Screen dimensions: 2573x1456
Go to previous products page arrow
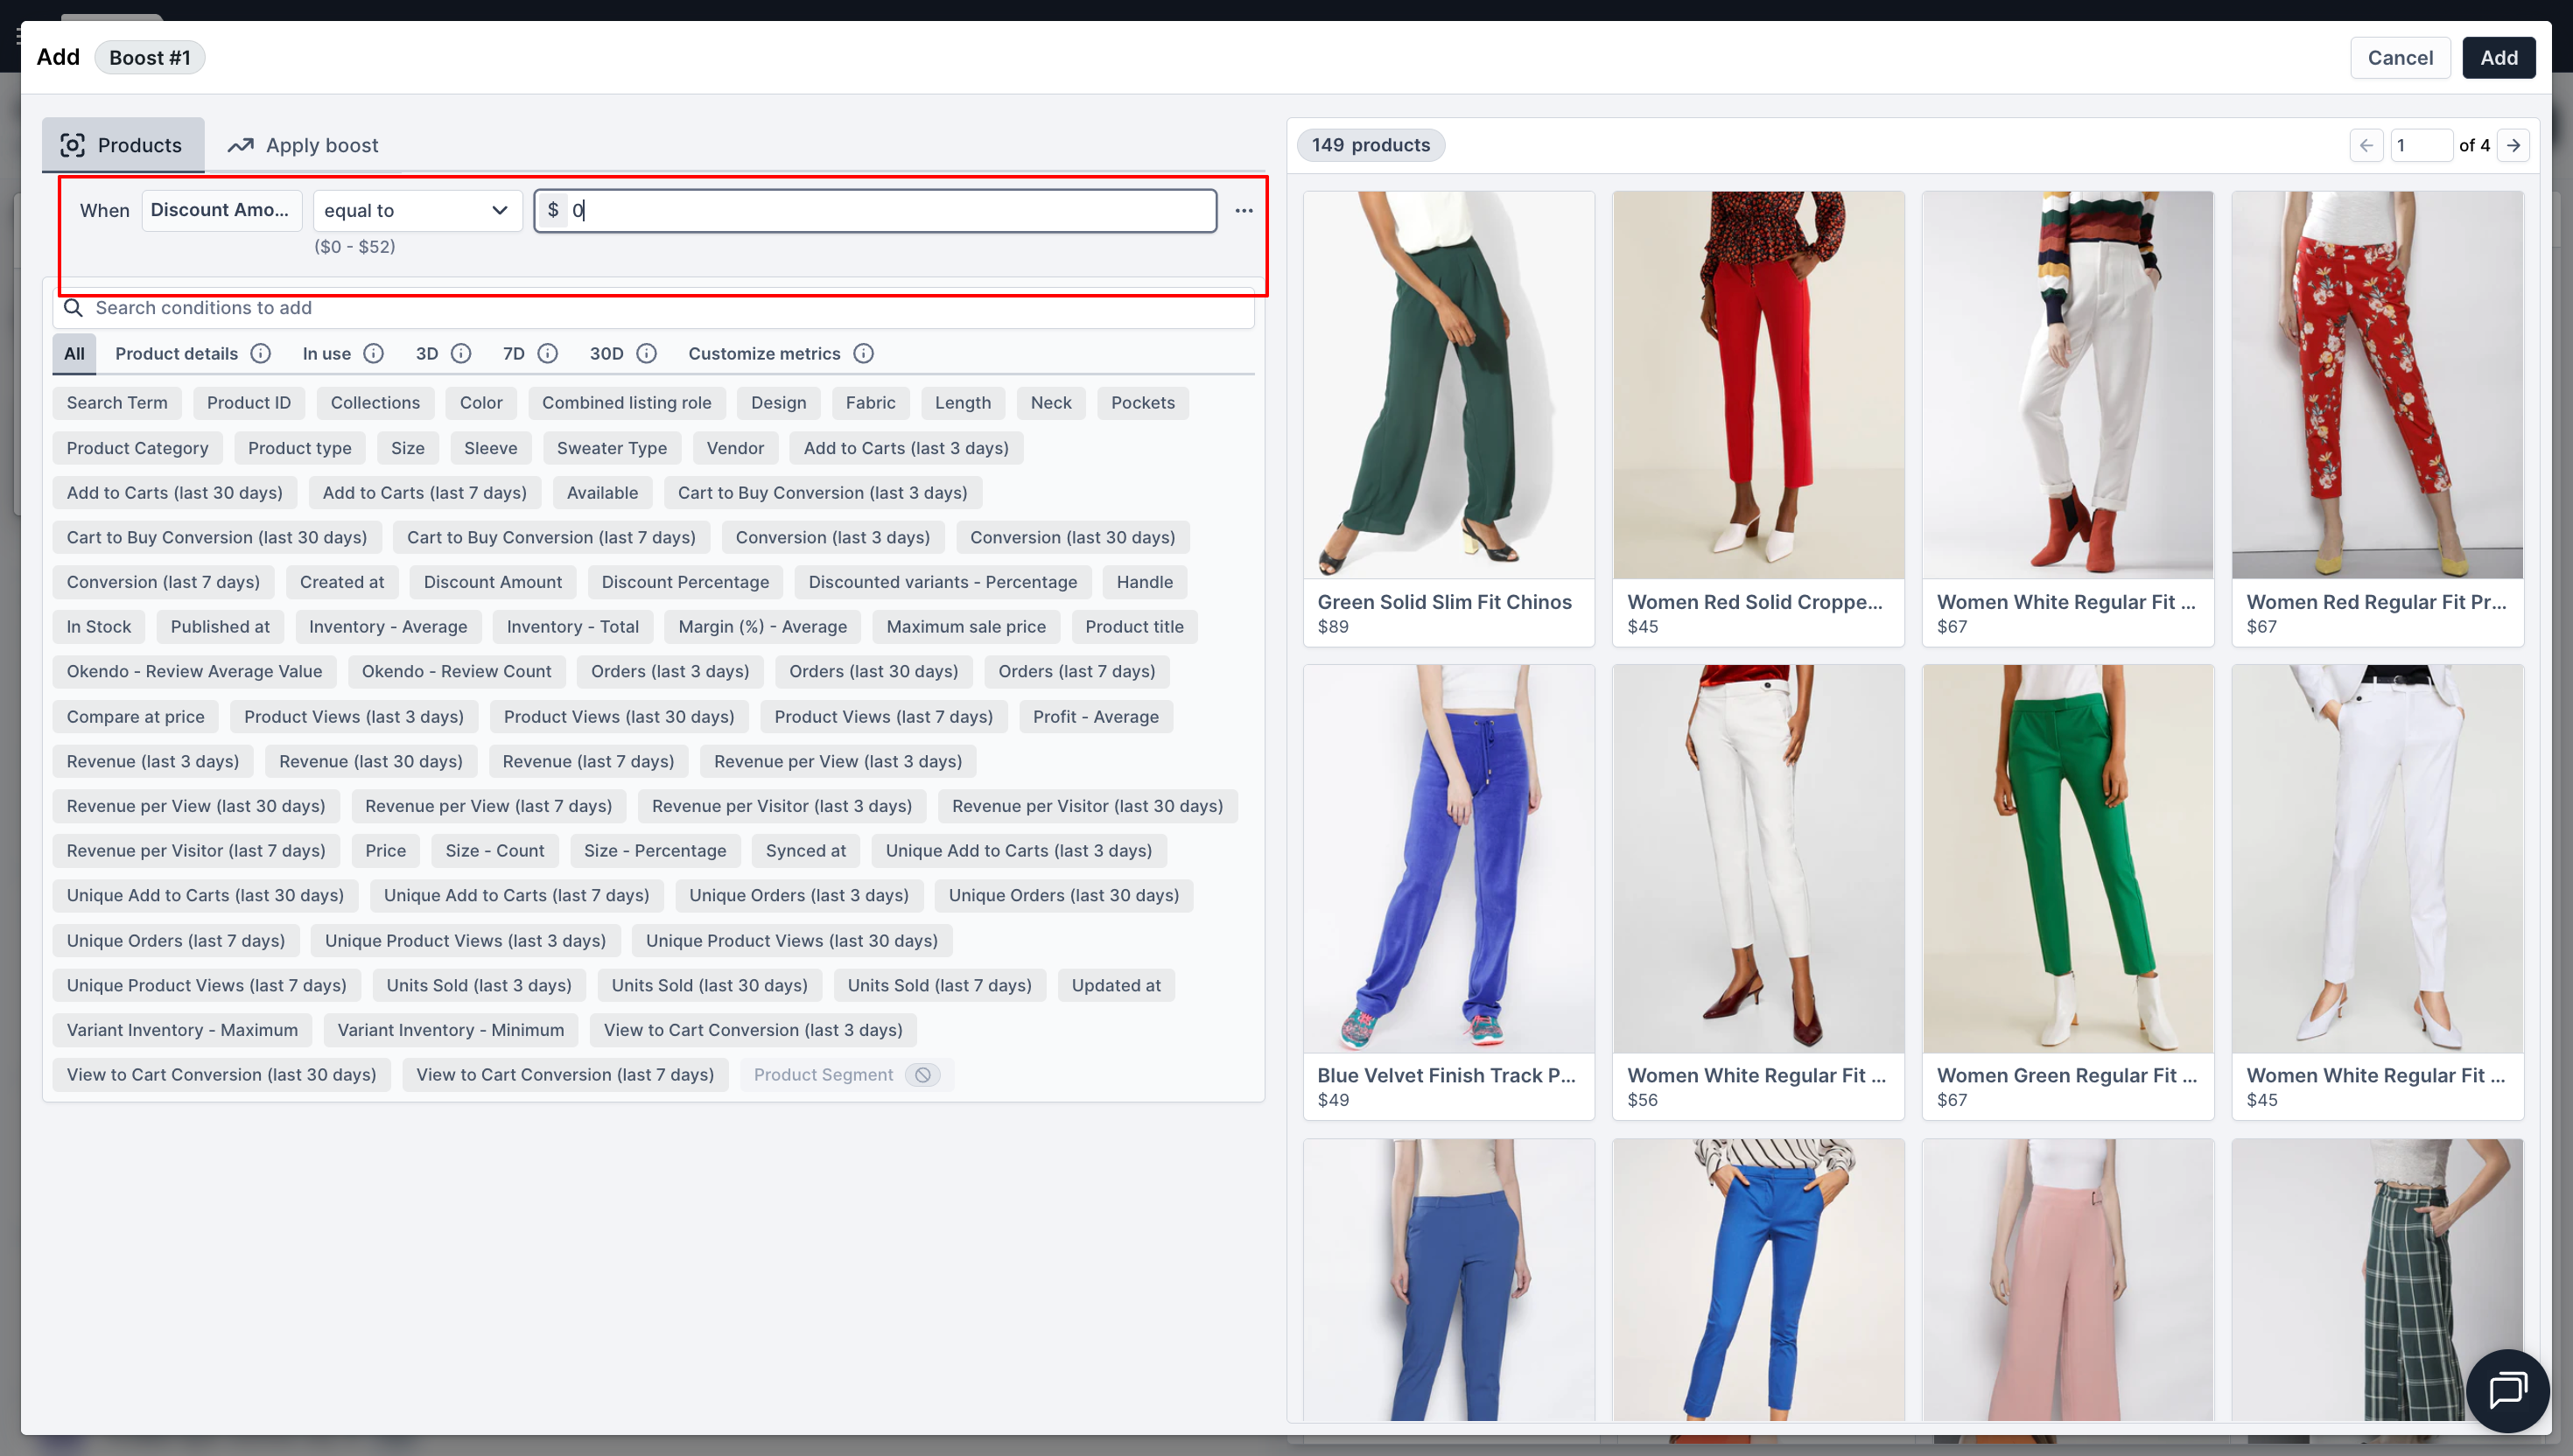2366,145
